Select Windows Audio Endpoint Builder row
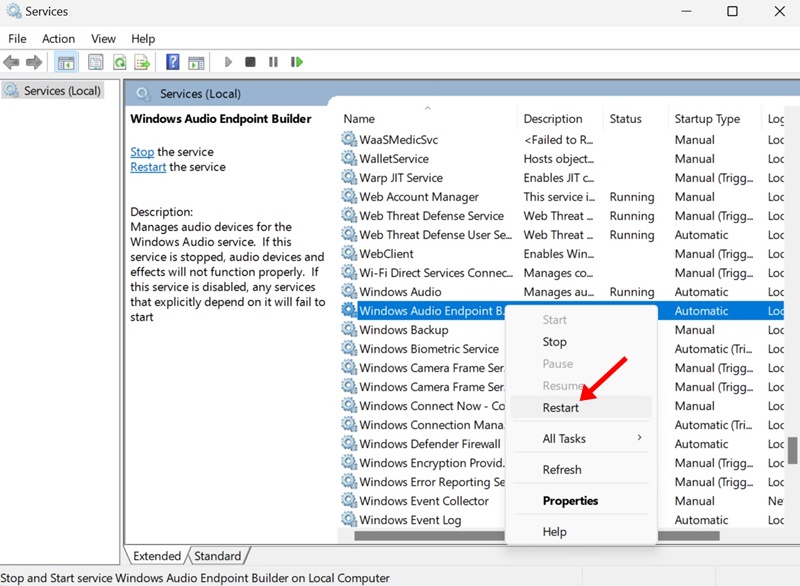 pyautogui.click(x=561, y=311)
